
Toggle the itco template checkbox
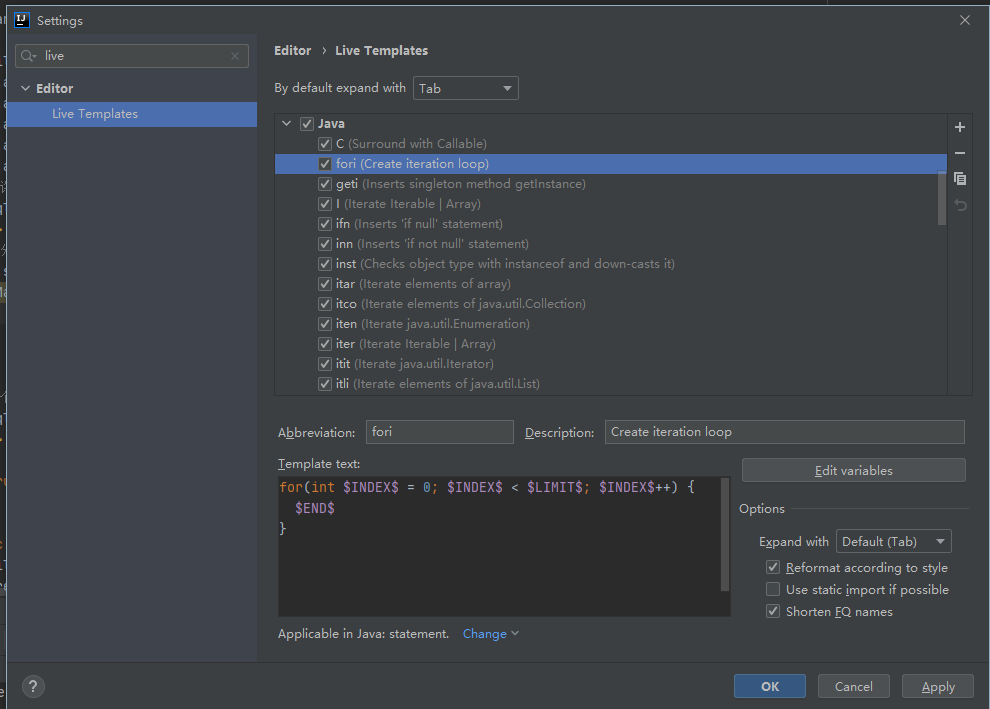pos(325,304)
